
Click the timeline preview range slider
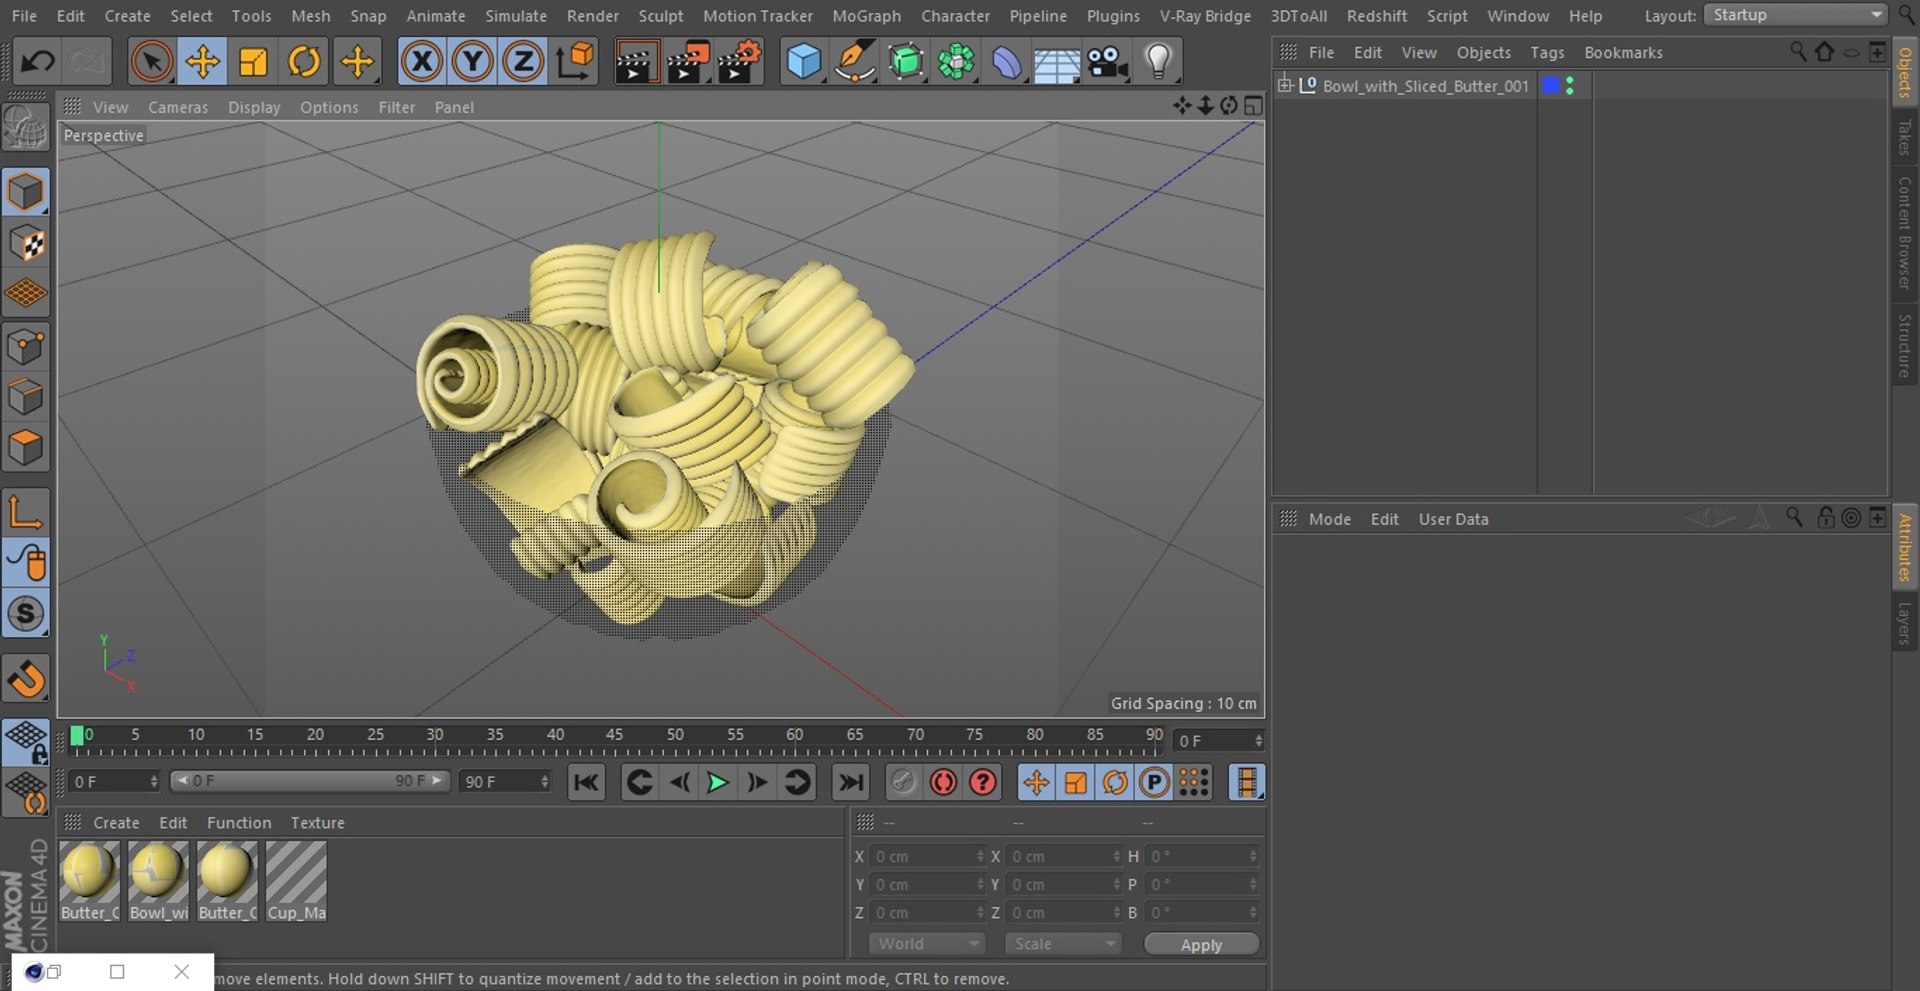pyautogui.click(x=310, y=781)
